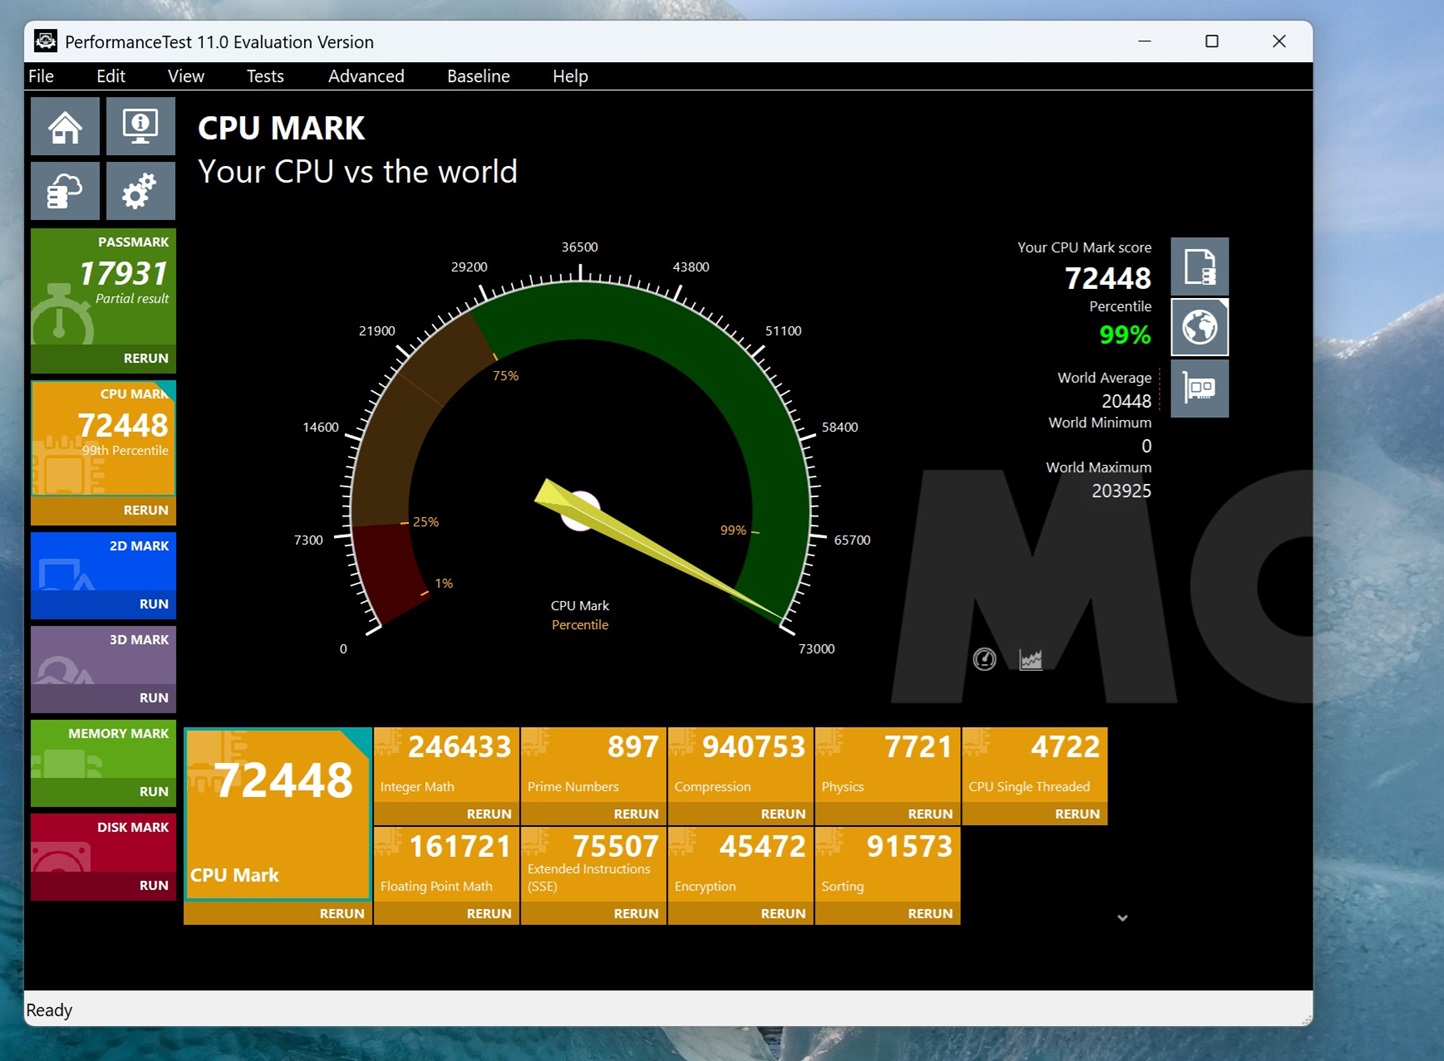Image resolution: width=1444 pixels, height=1061 pixels.
Task: Open world results with the globe icon
Action: coord(1199,327)
